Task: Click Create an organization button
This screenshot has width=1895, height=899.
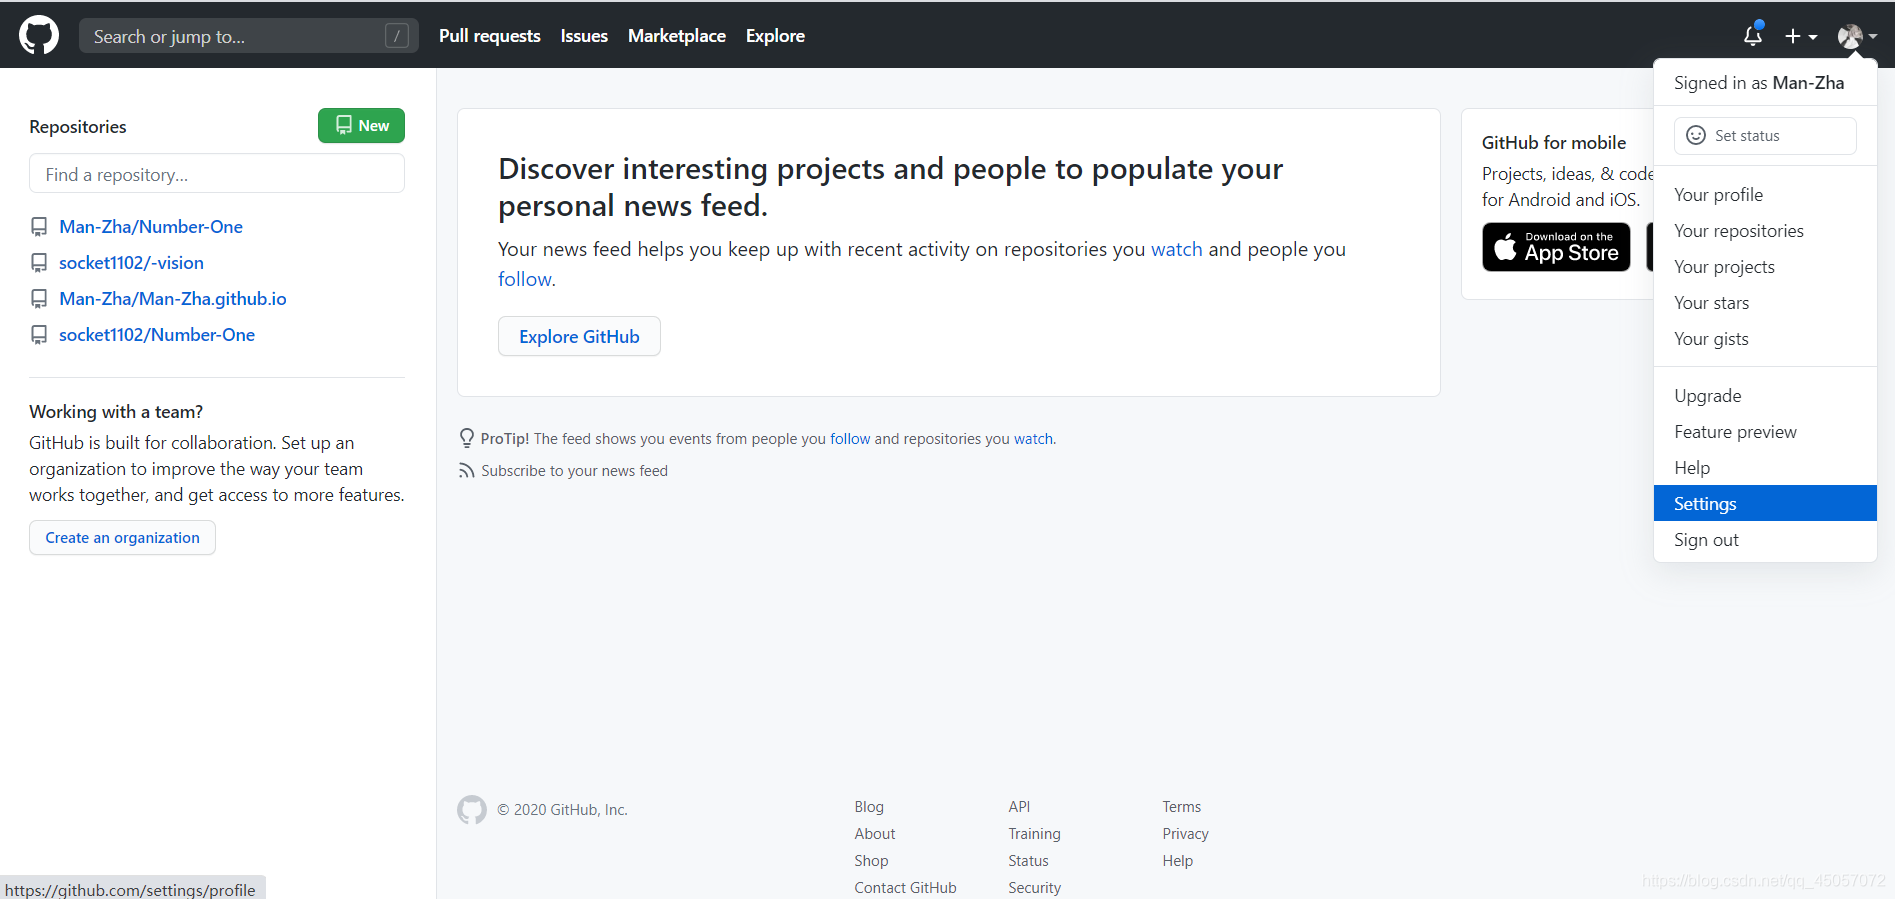Action: [x=122, y=537]
